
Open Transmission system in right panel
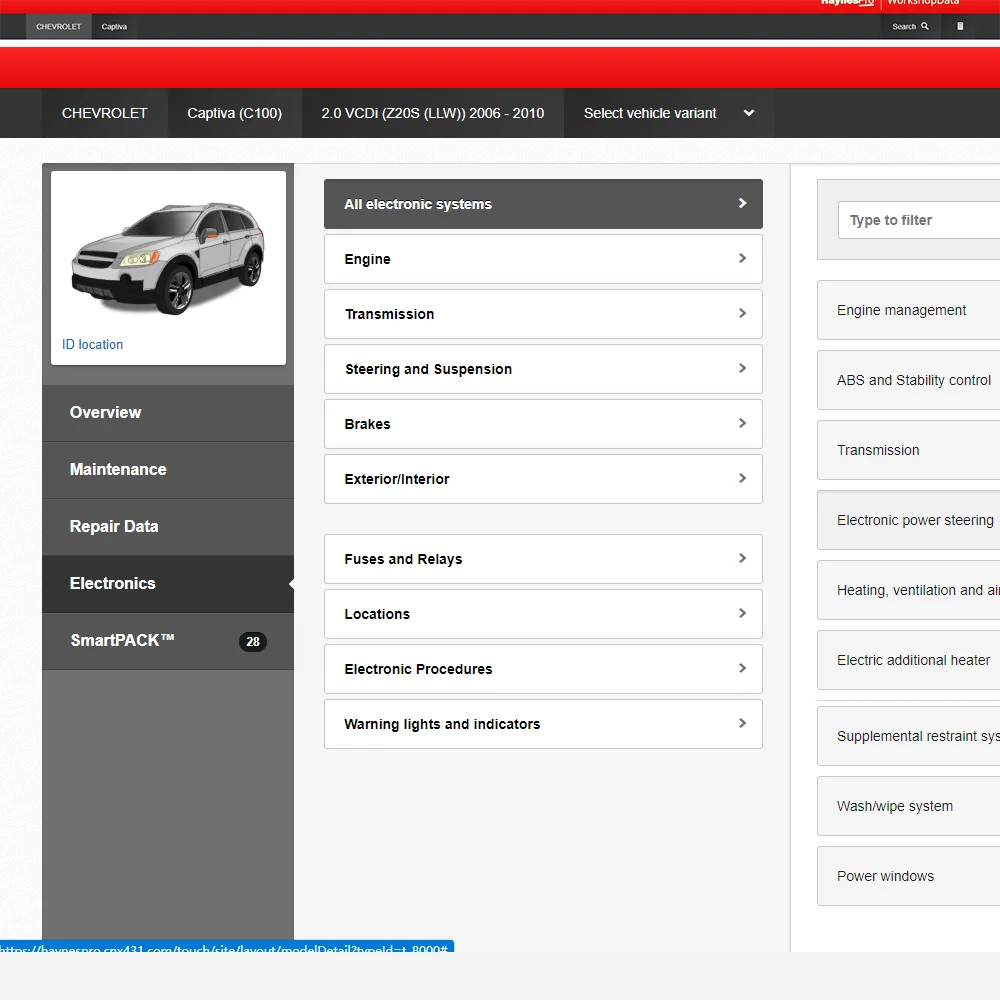point(909,450)
